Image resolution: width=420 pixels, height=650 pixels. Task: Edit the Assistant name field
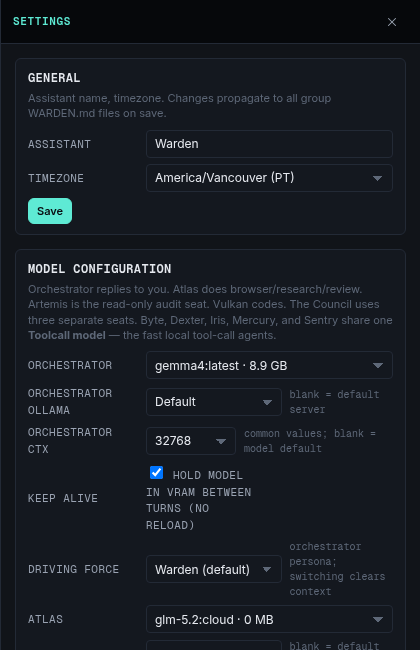coord(269,144)
